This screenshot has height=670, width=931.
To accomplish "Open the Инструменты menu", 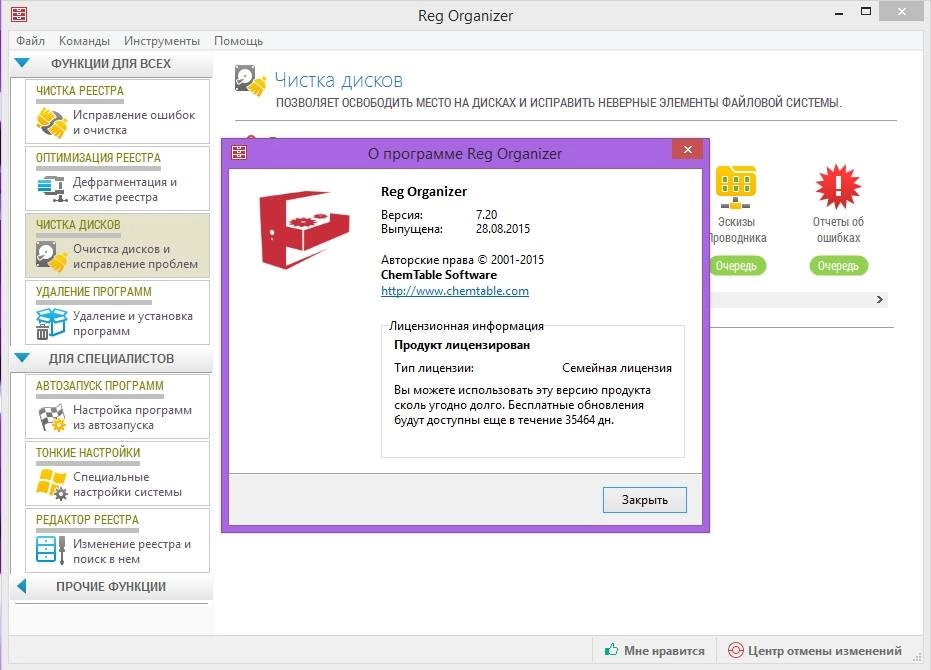I will 162,41.
